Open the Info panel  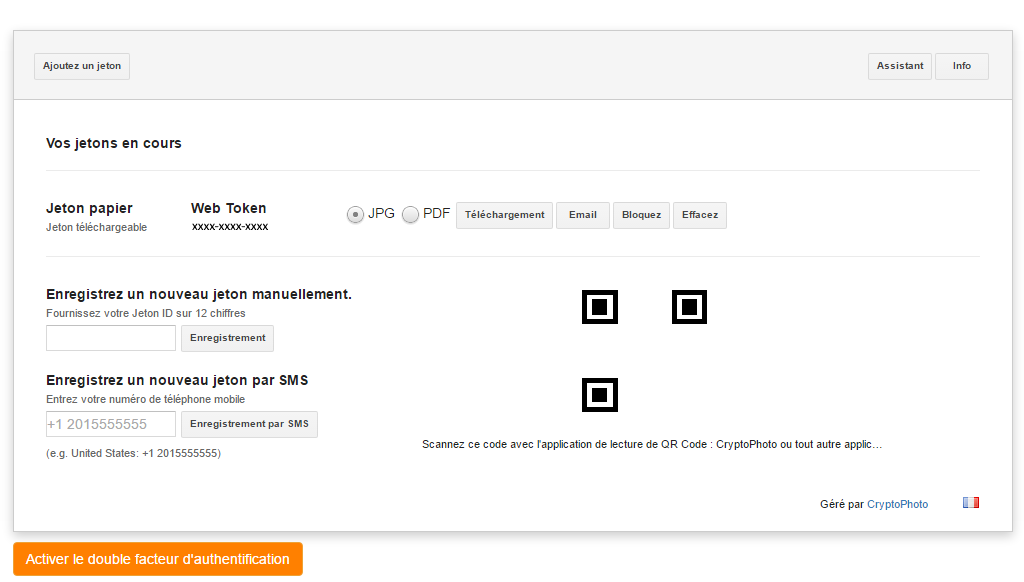coord(961,66)
